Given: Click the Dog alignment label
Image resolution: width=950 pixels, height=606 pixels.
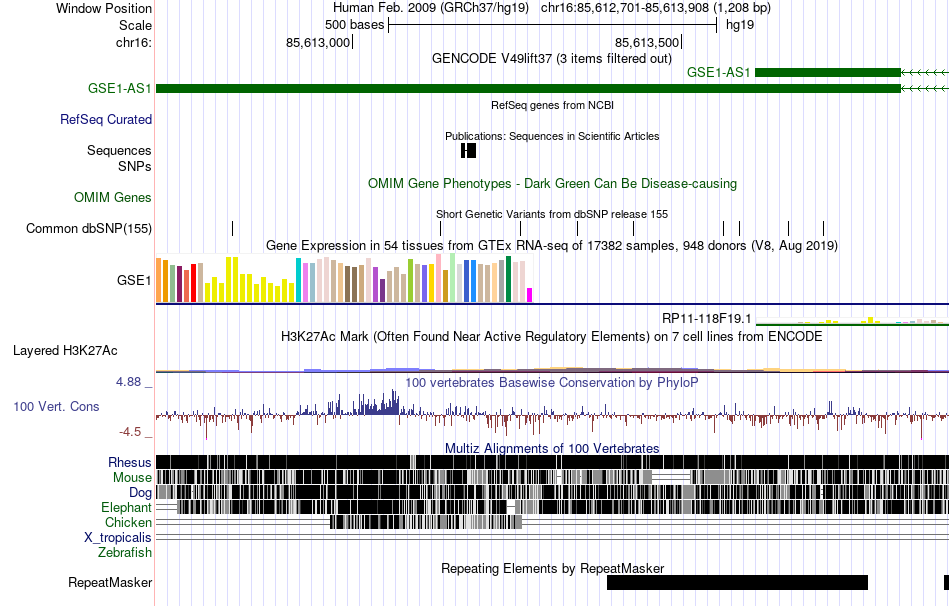Looking at the screenshot, I should (x=140, y=493).
